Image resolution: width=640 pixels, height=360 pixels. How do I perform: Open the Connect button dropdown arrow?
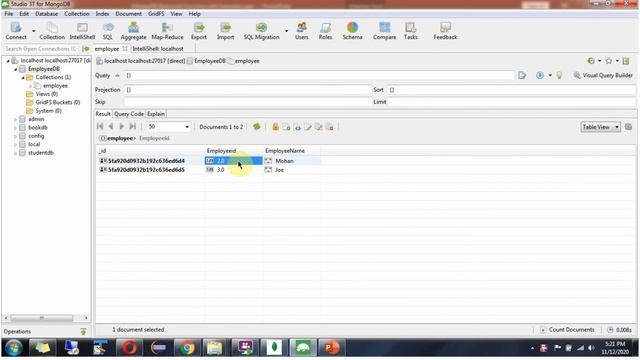tap(33, 31)
